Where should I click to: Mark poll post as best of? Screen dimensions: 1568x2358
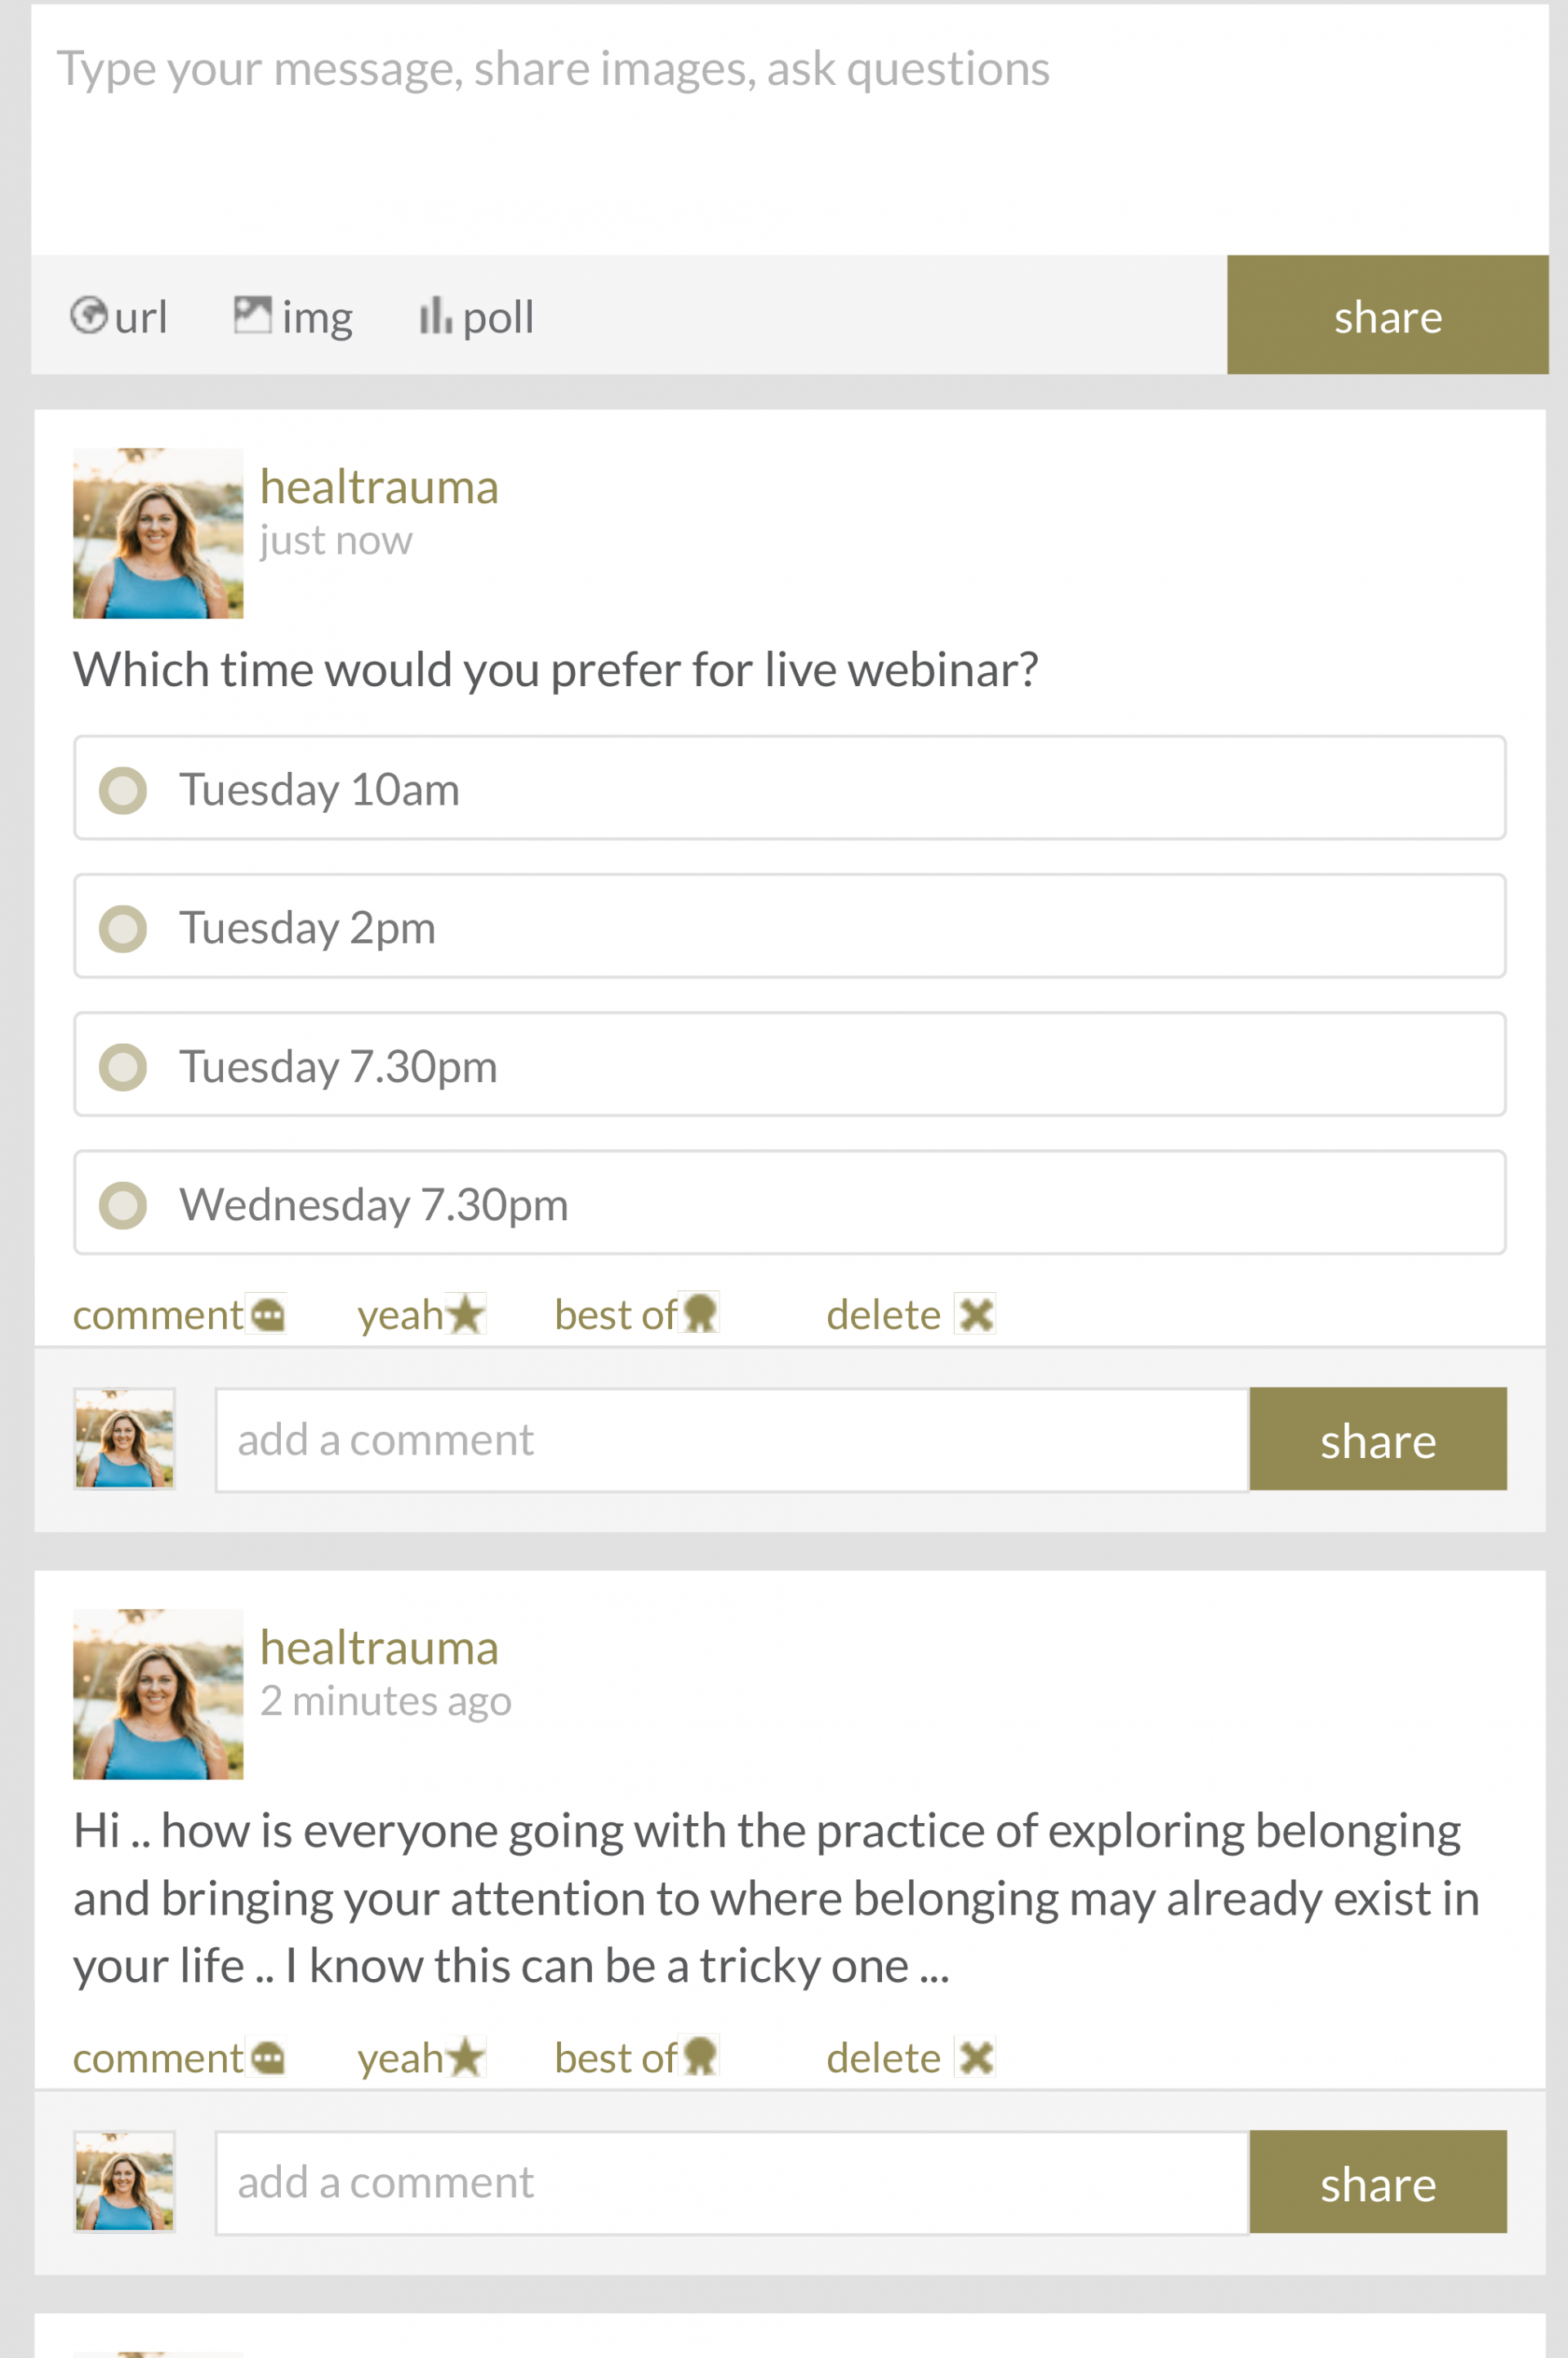pyautogui.click(x=700, y=1314)
